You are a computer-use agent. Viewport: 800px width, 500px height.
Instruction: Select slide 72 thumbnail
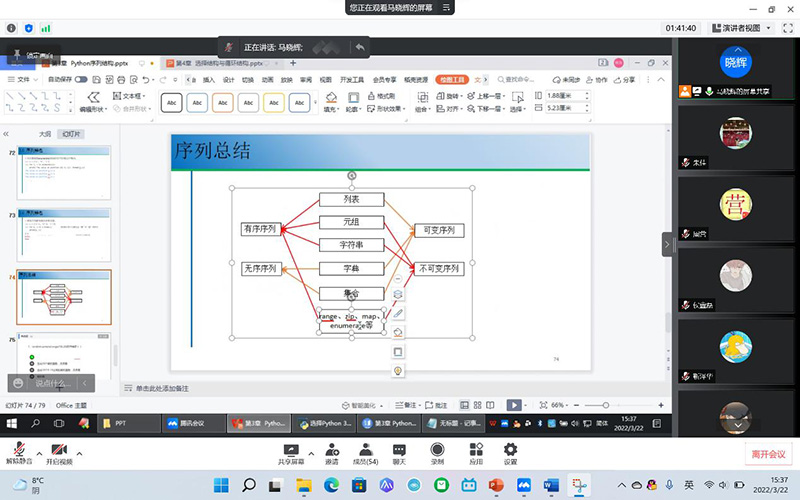pos(64,172)
